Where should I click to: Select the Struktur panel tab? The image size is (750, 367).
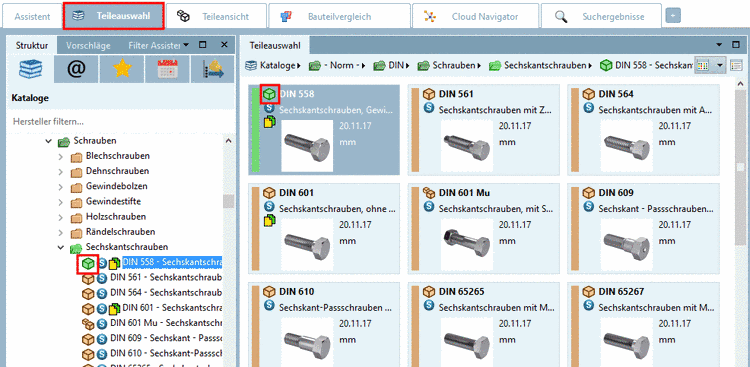[32, 45]
